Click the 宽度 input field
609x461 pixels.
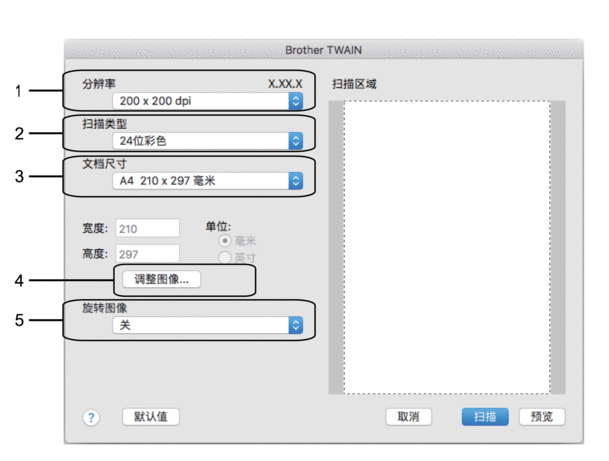point(148,228)
